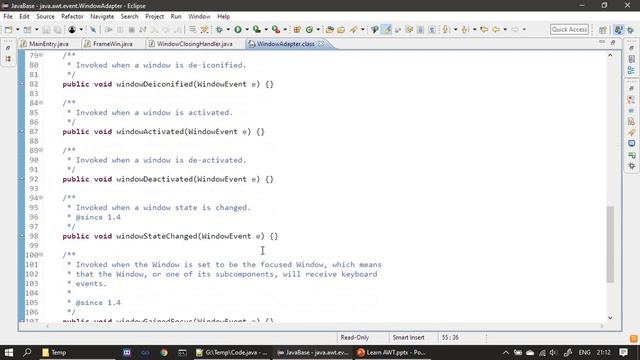Open the Next Annotation dropdown arrow

tap(455, 29)
